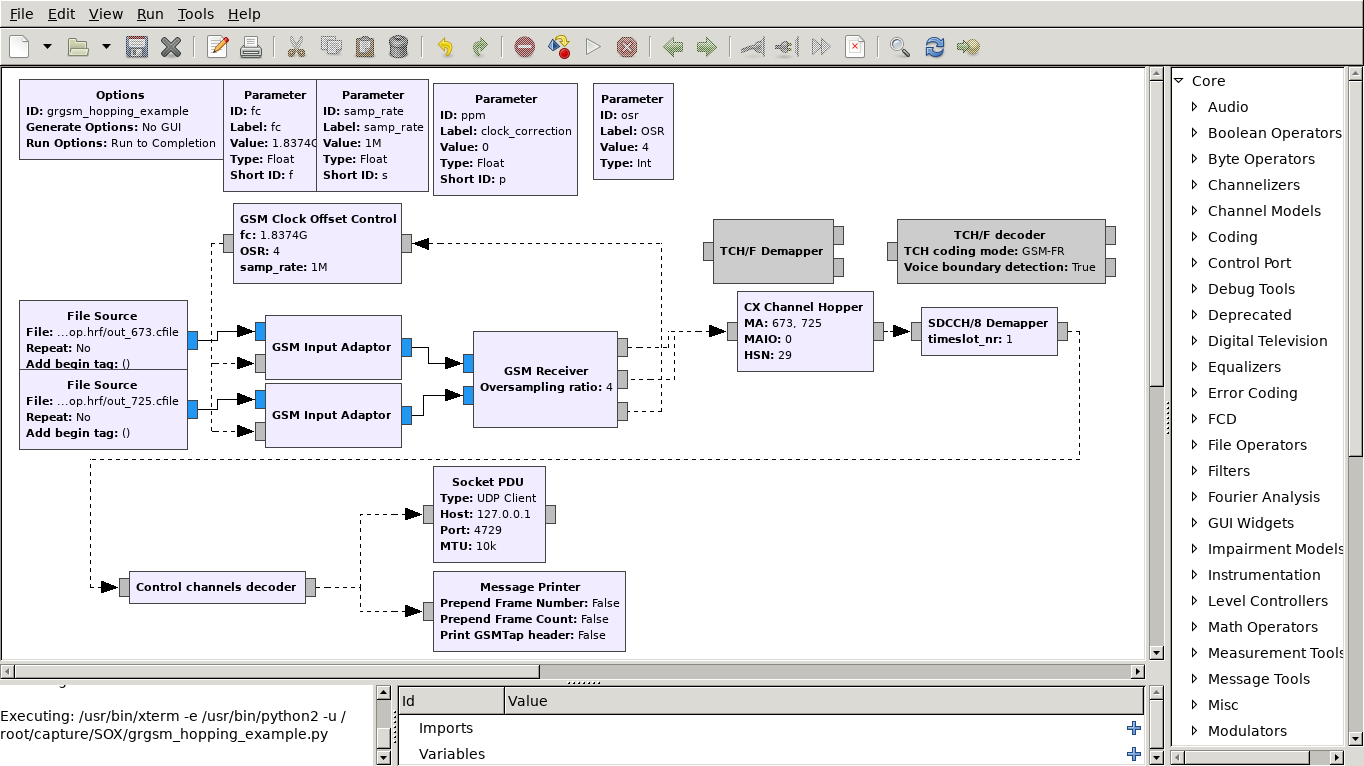This screenshot has width=1364, height=766.
Task: Expand the Byte Operators category
Action: pyautogui.click(x=1195, y=159)
